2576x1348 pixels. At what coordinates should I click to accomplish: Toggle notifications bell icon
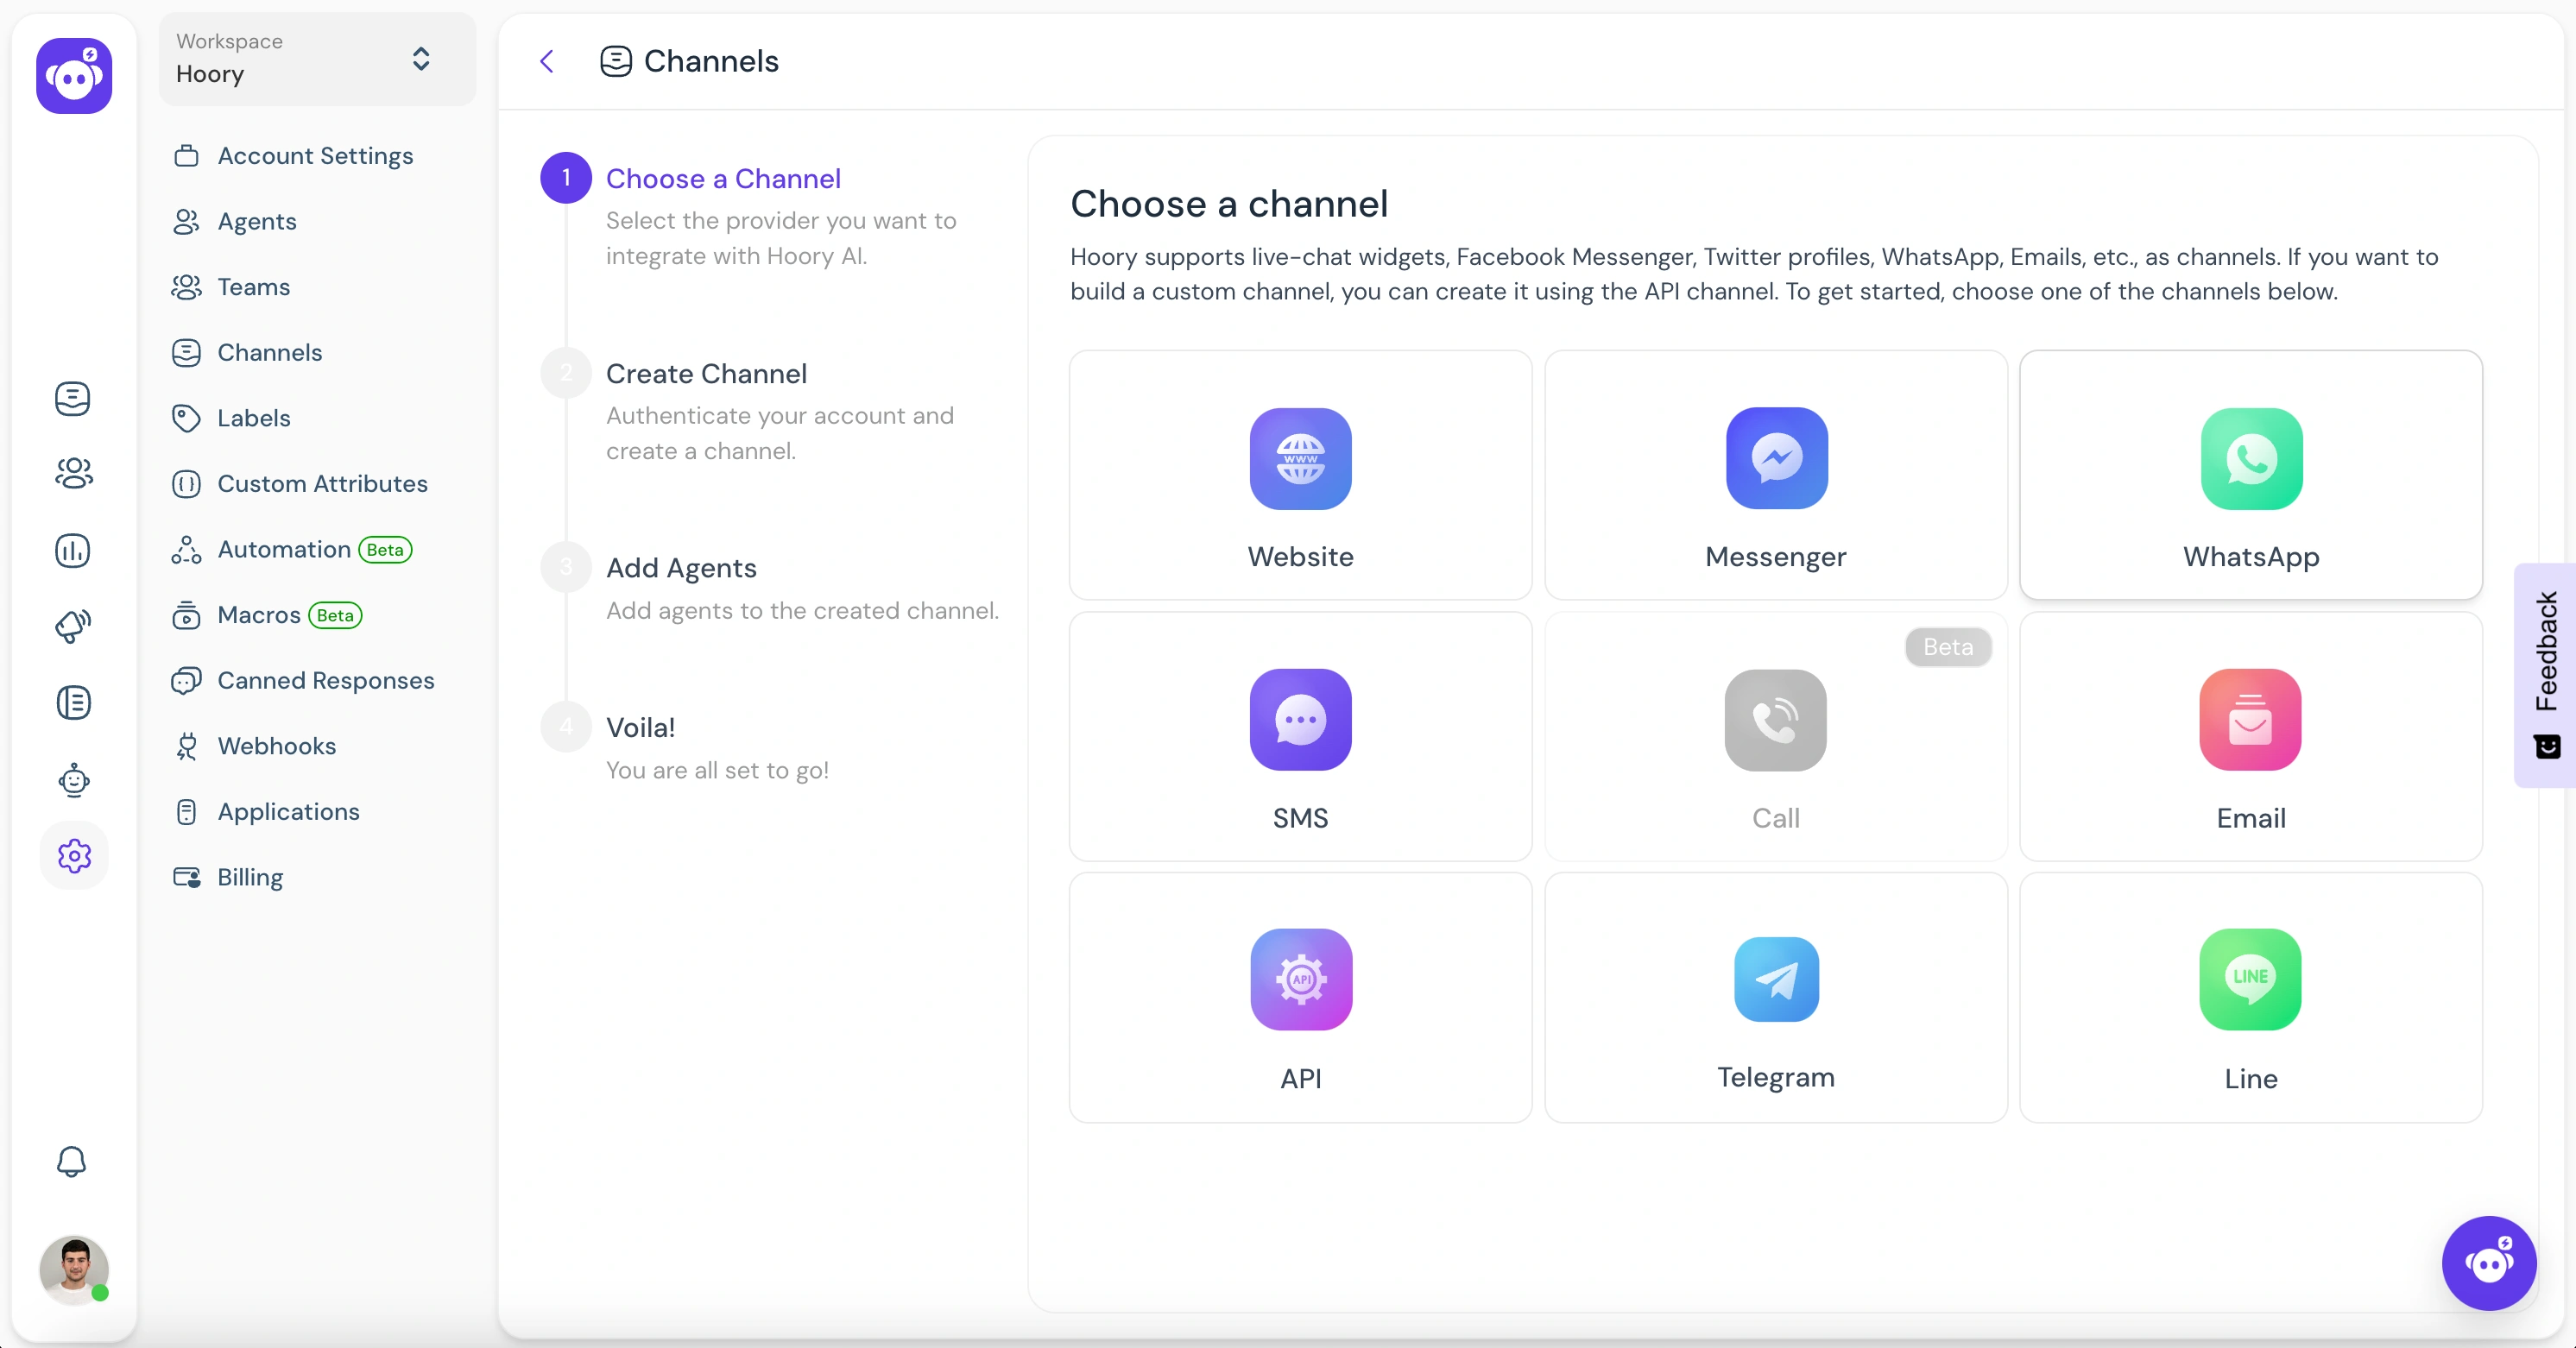(x=72, y=1161)
